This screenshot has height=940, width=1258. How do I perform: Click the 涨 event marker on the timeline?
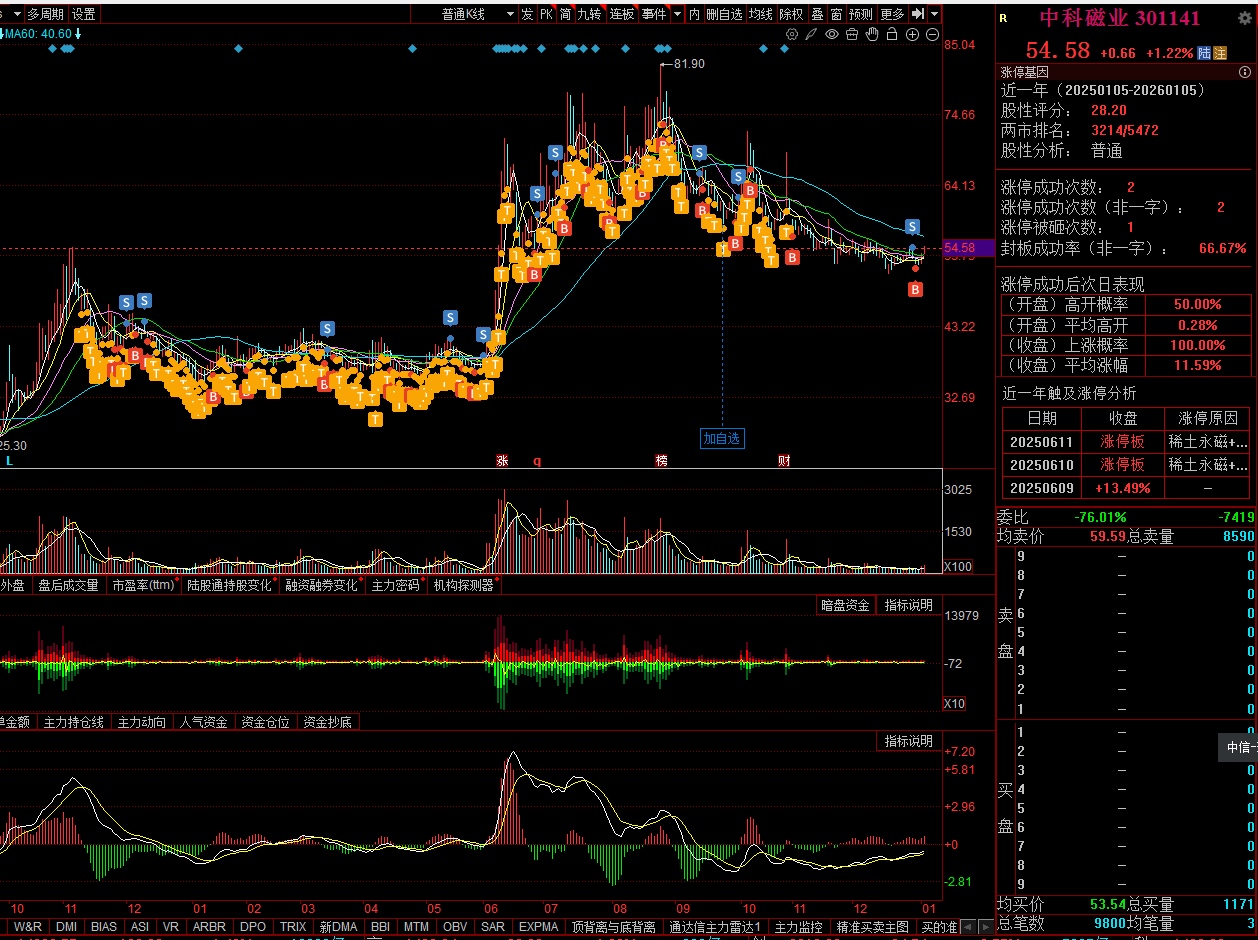pyautogui.click(x=502, y=461)
